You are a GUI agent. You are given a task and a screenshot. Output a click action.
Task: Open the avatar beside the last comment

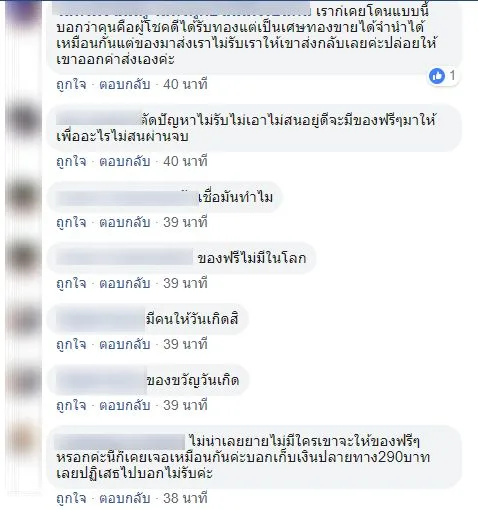click(23, 441)
